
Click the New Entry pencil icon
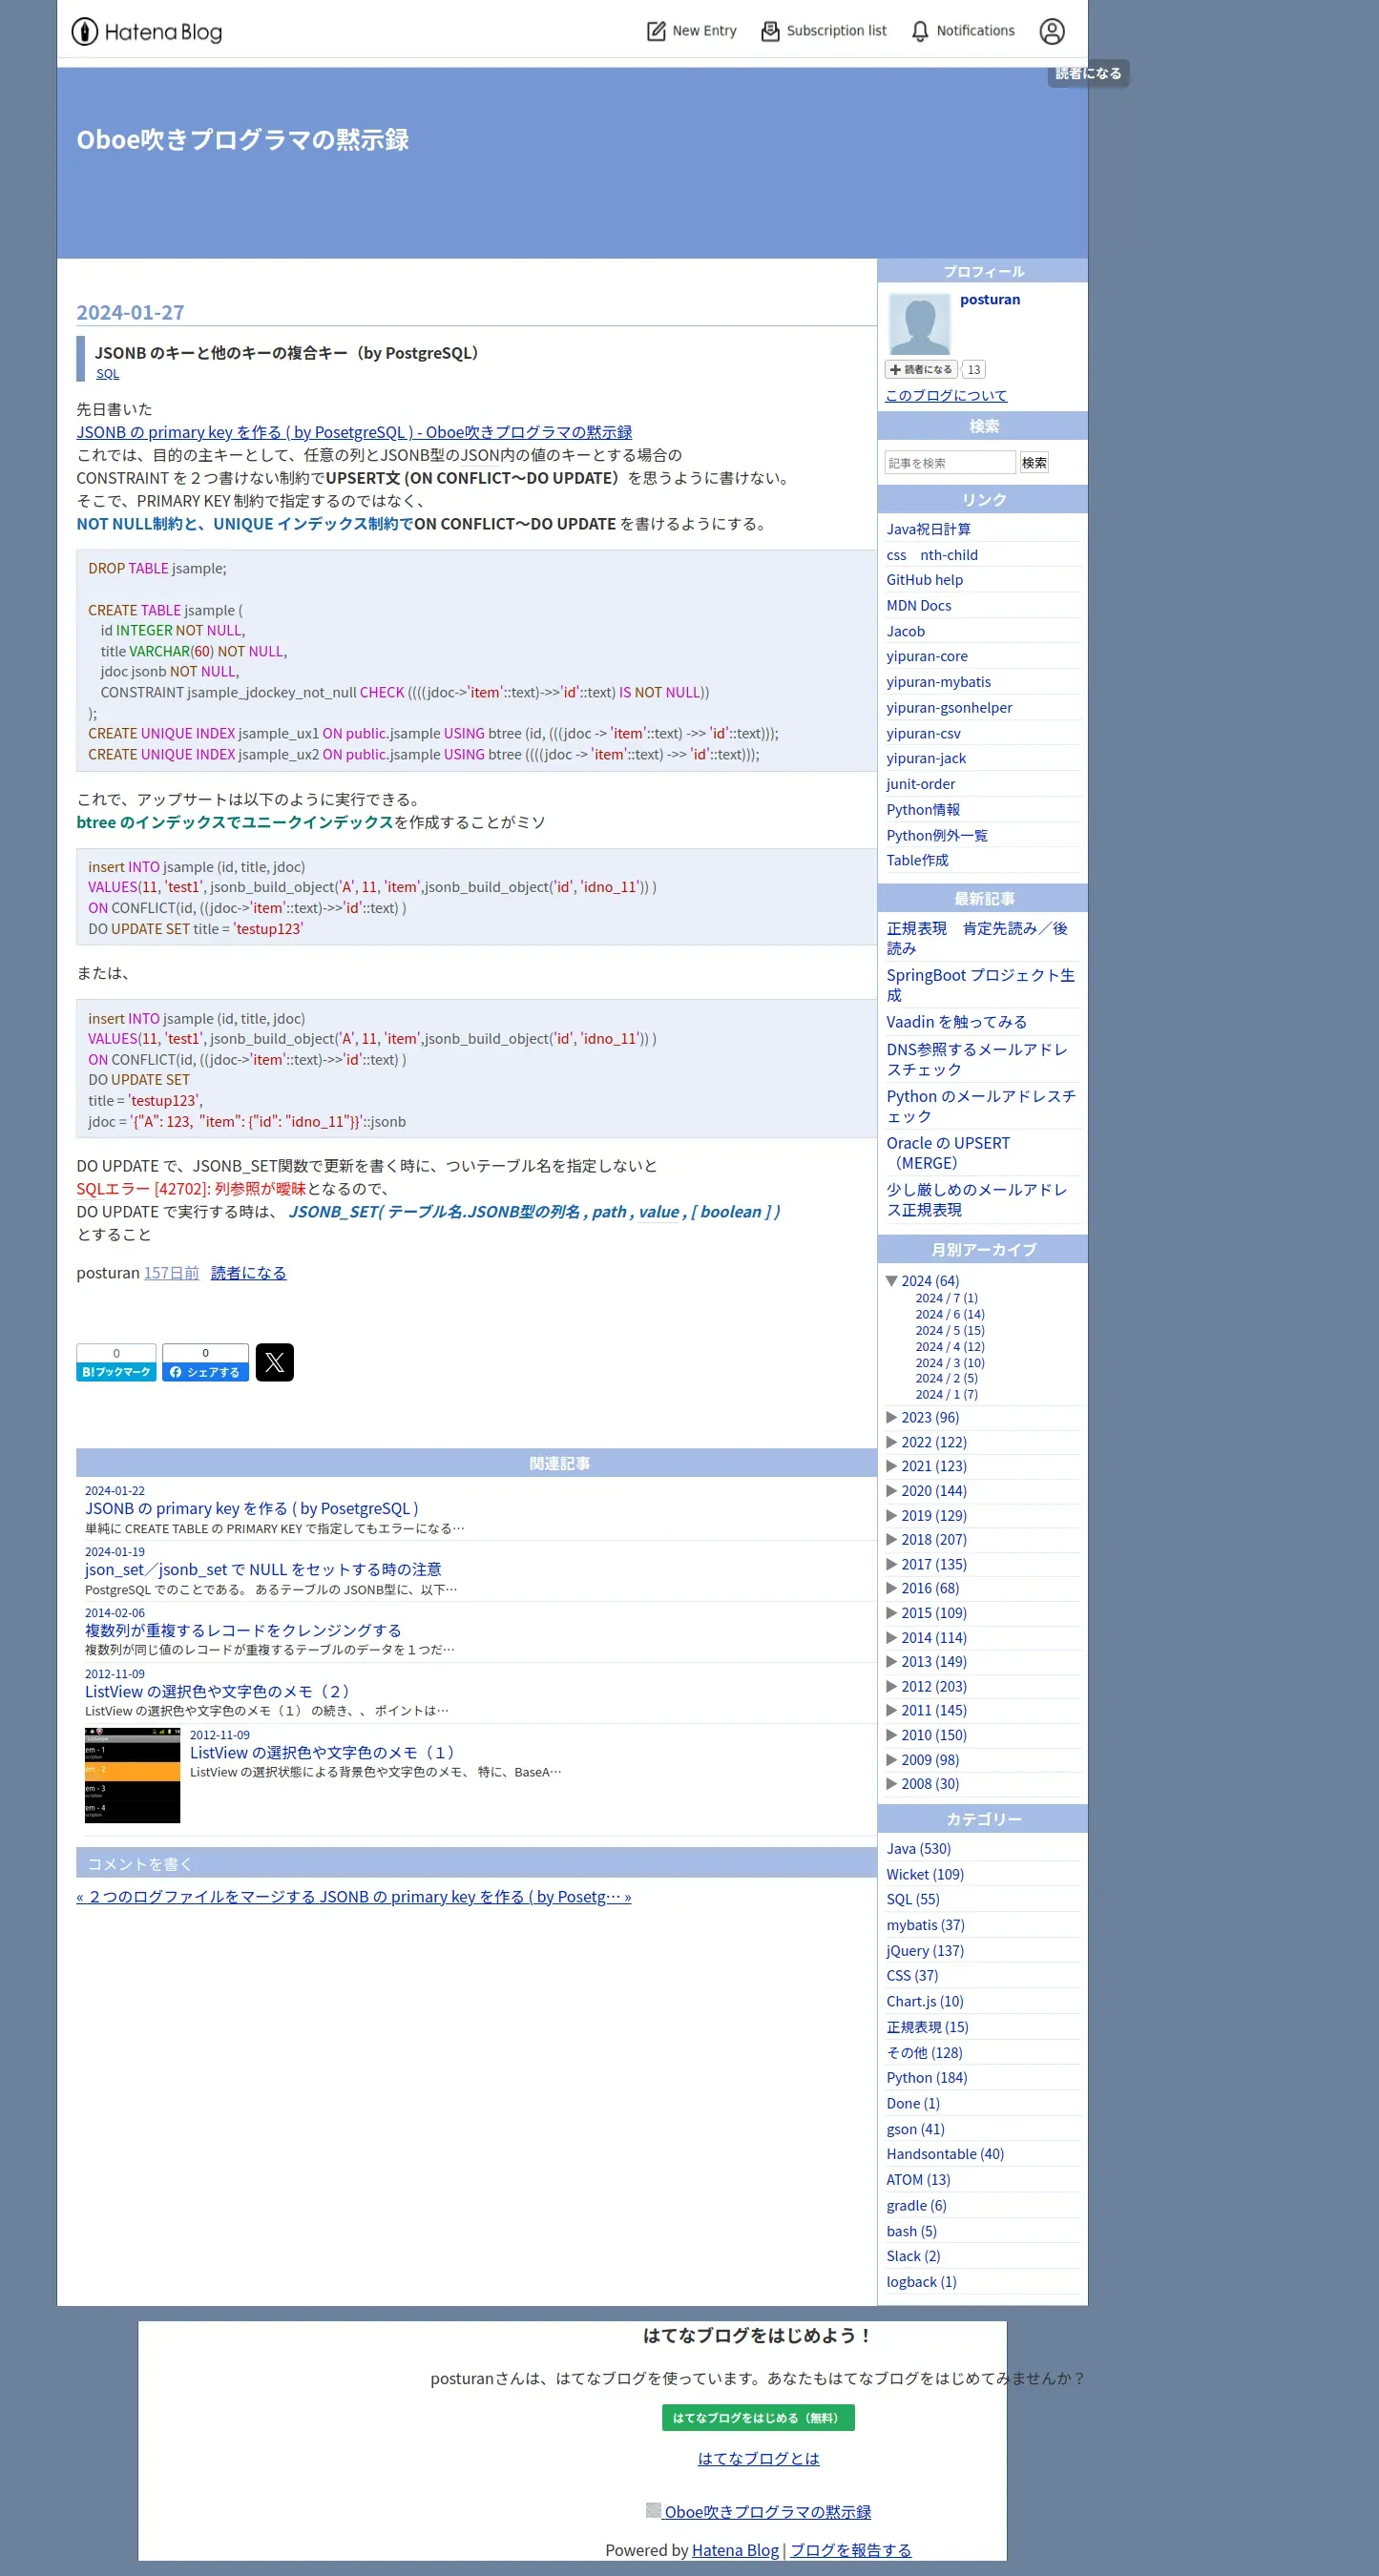656,31
